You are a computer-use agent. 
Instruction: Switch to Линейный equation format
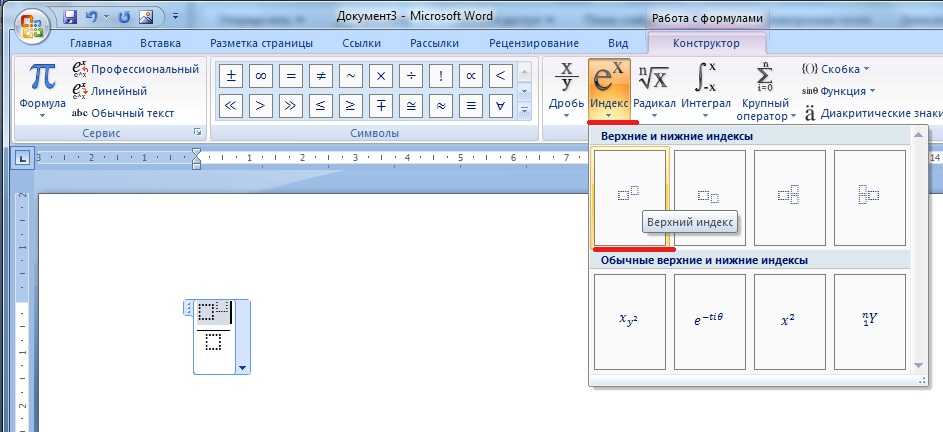(x=118, y=91)
